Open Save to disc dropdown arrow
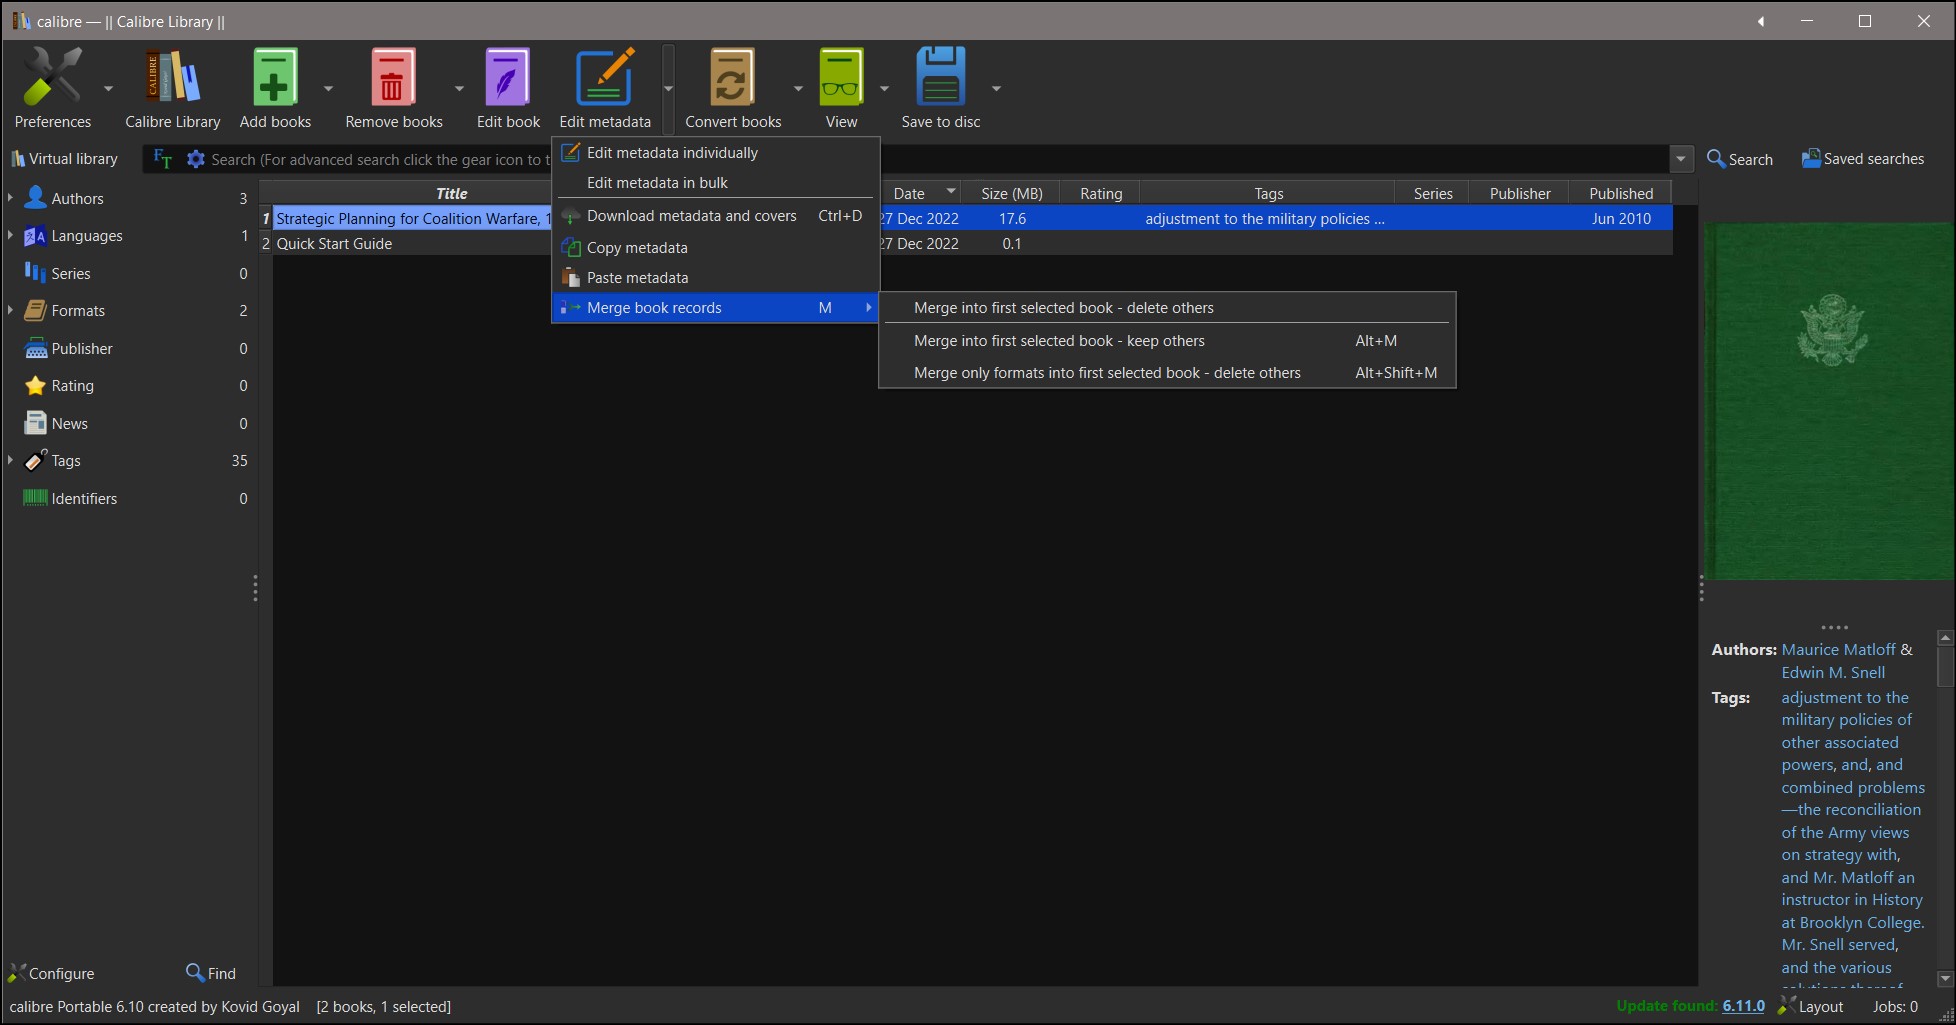1956x1025 pixels. (x=996, y=89)
